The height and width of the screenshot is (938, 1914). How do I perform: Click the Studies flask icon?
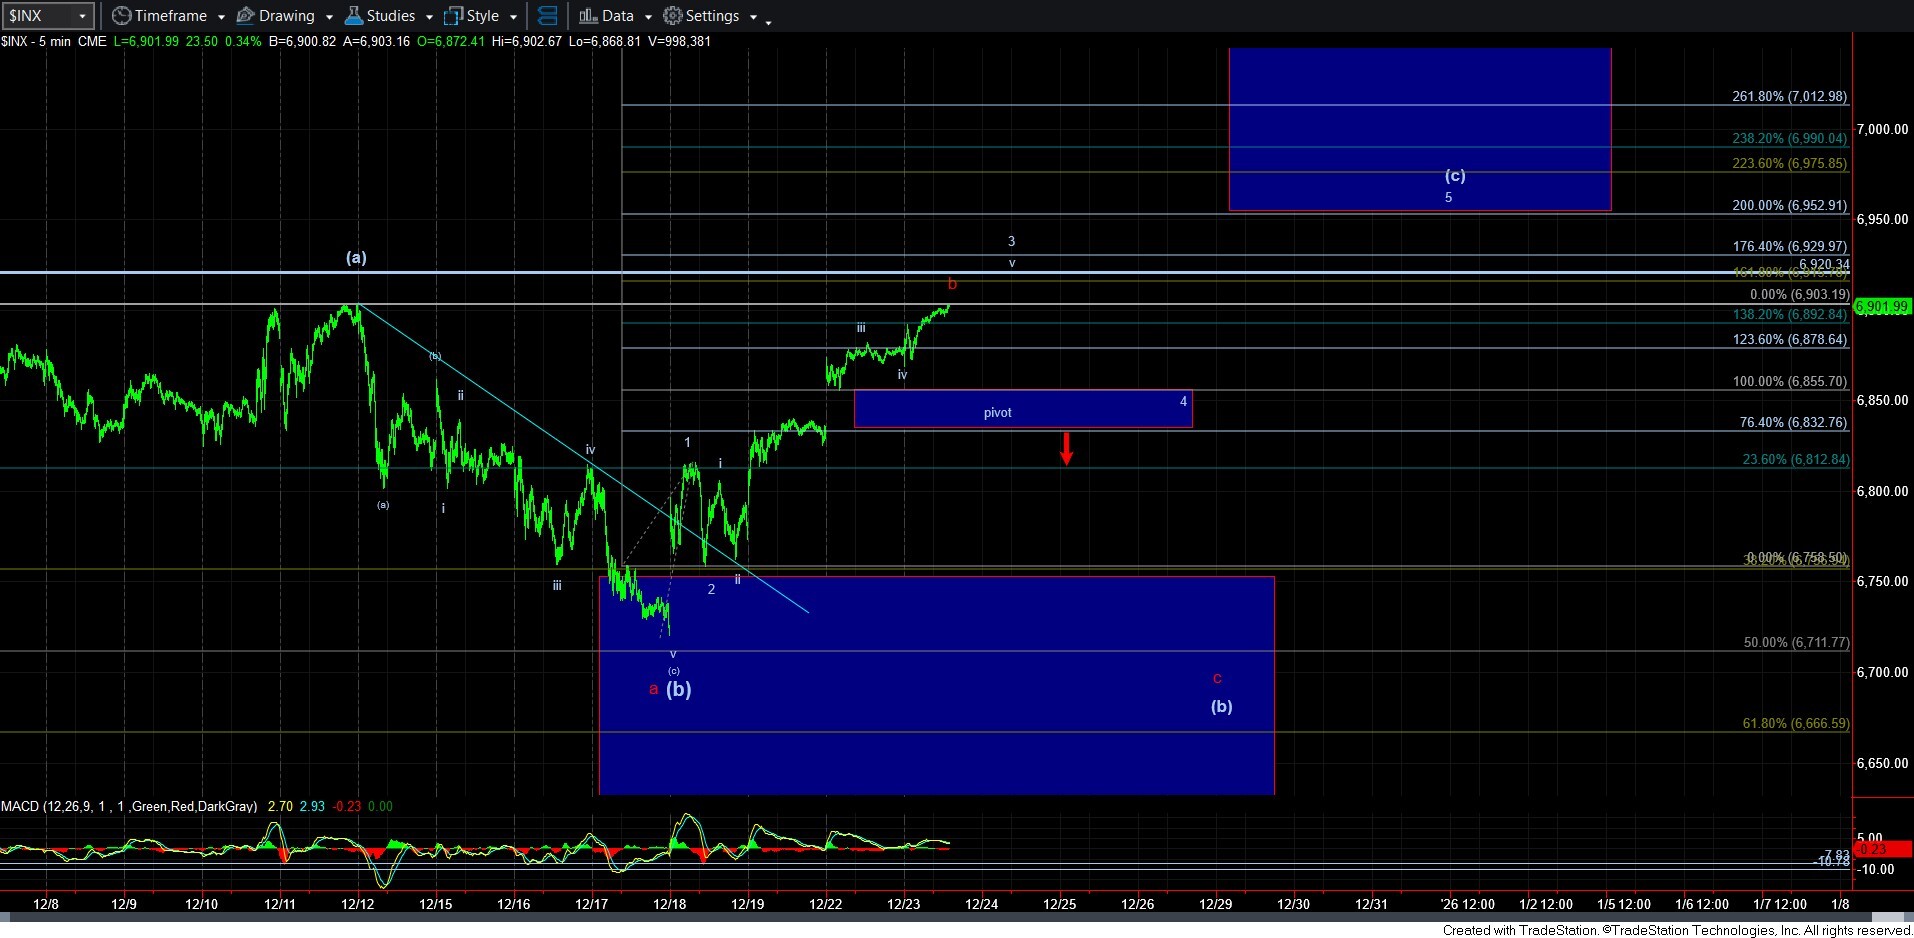(x=354, y=16)
